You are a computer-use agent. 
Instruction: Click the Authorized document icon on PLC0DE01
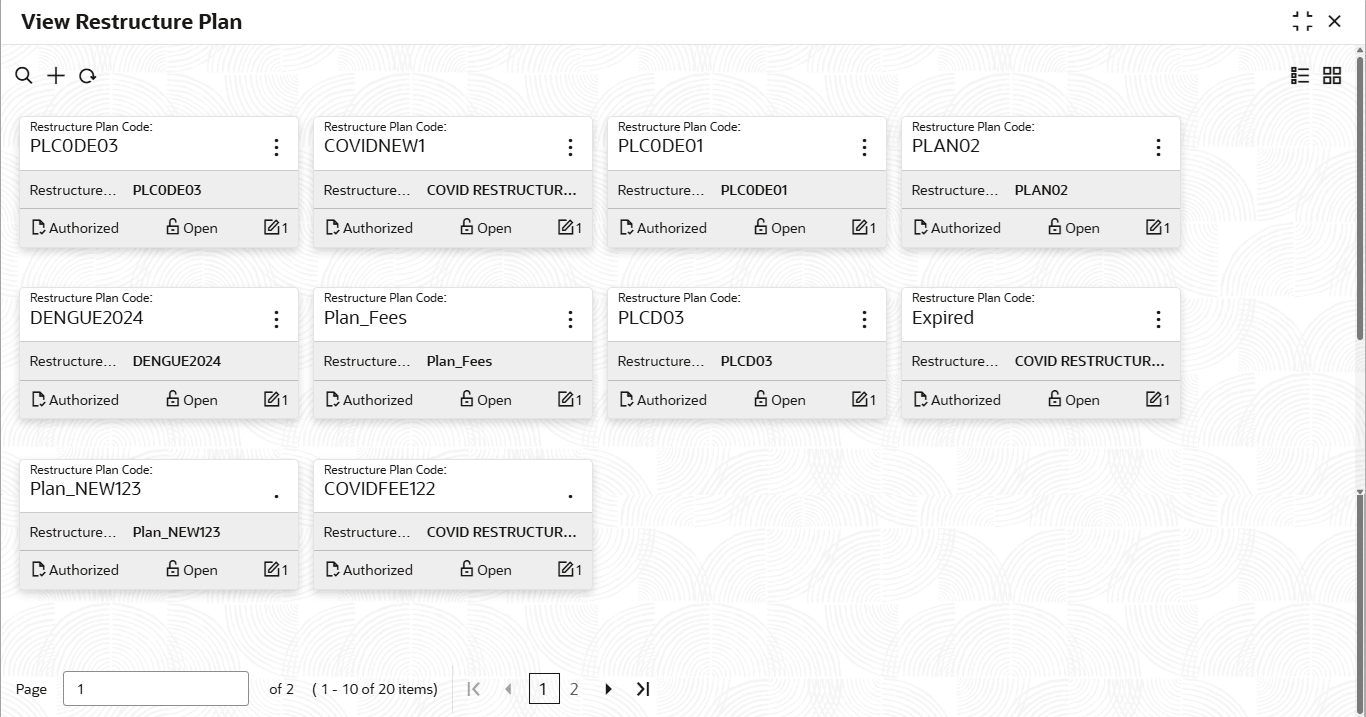(627, 228)
